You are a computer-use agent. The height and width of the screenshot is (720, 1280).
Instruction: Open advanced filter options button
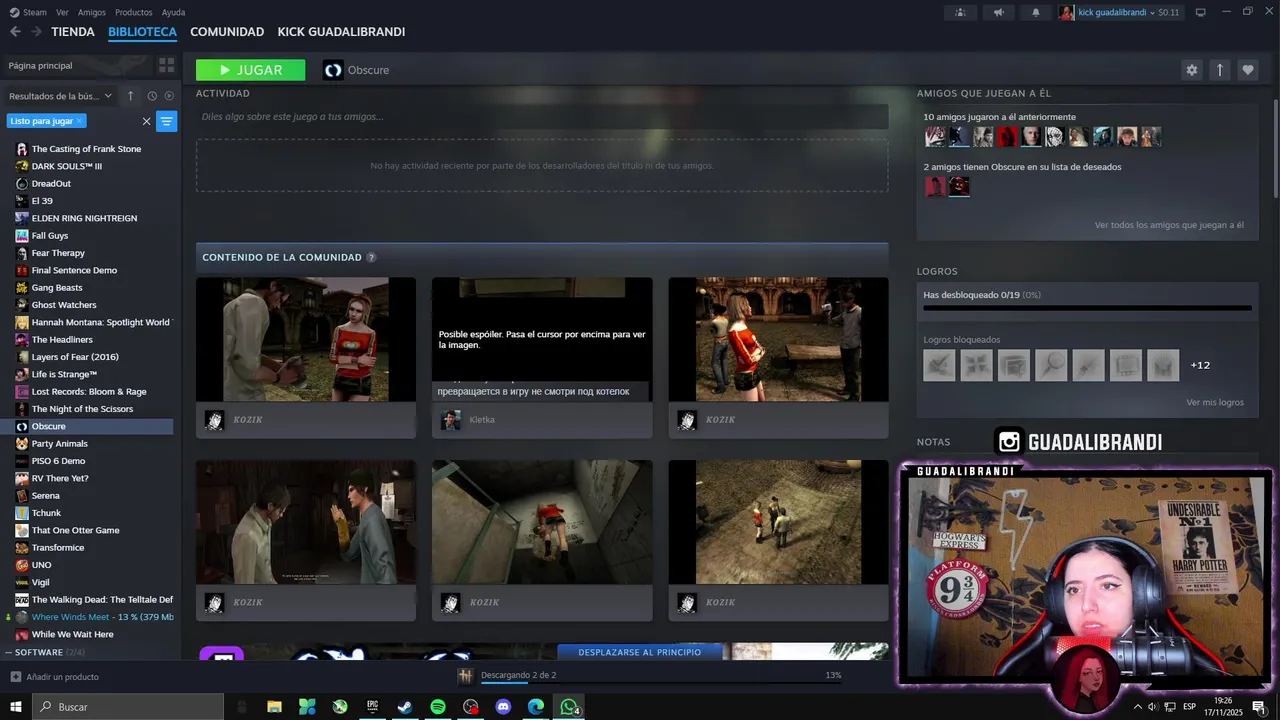click(167, 121)
